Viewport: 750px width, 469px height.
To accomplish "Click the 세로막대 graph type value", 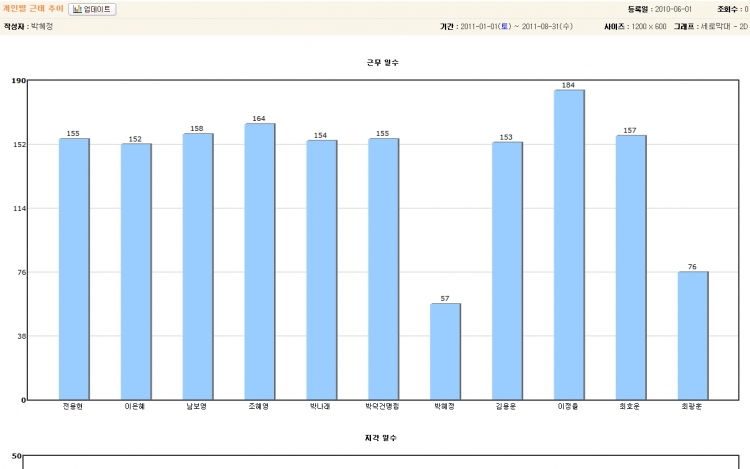I will click(724, 26).
